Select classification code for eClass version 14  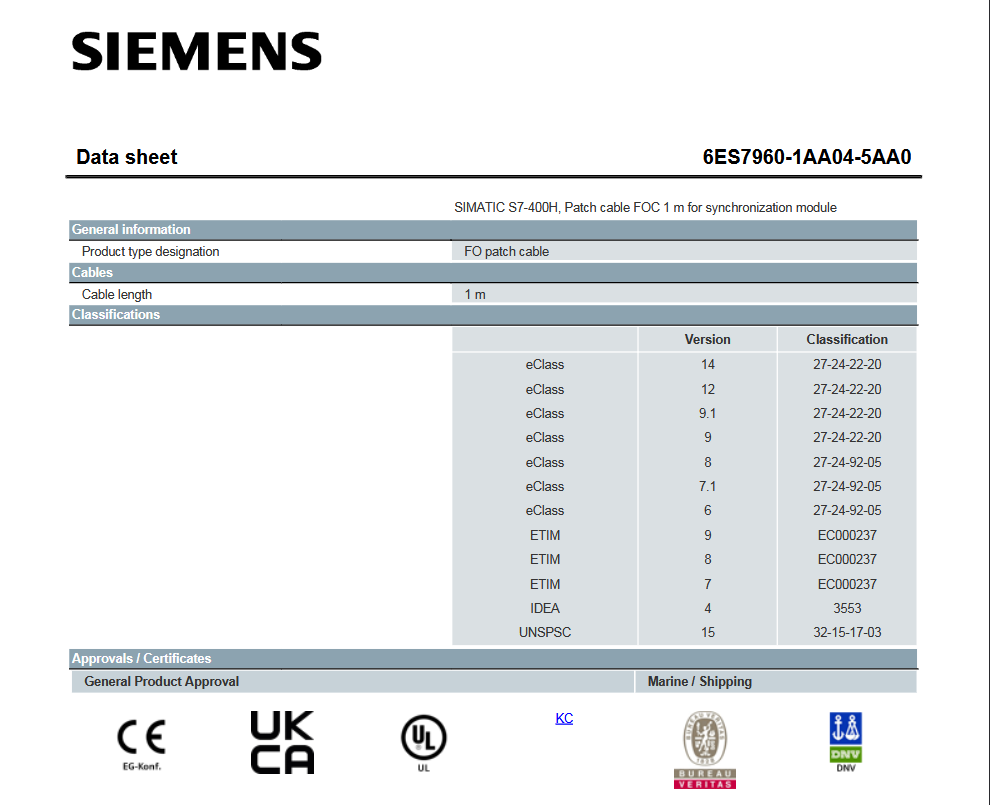pyautogui.click(x=847, y=364)
